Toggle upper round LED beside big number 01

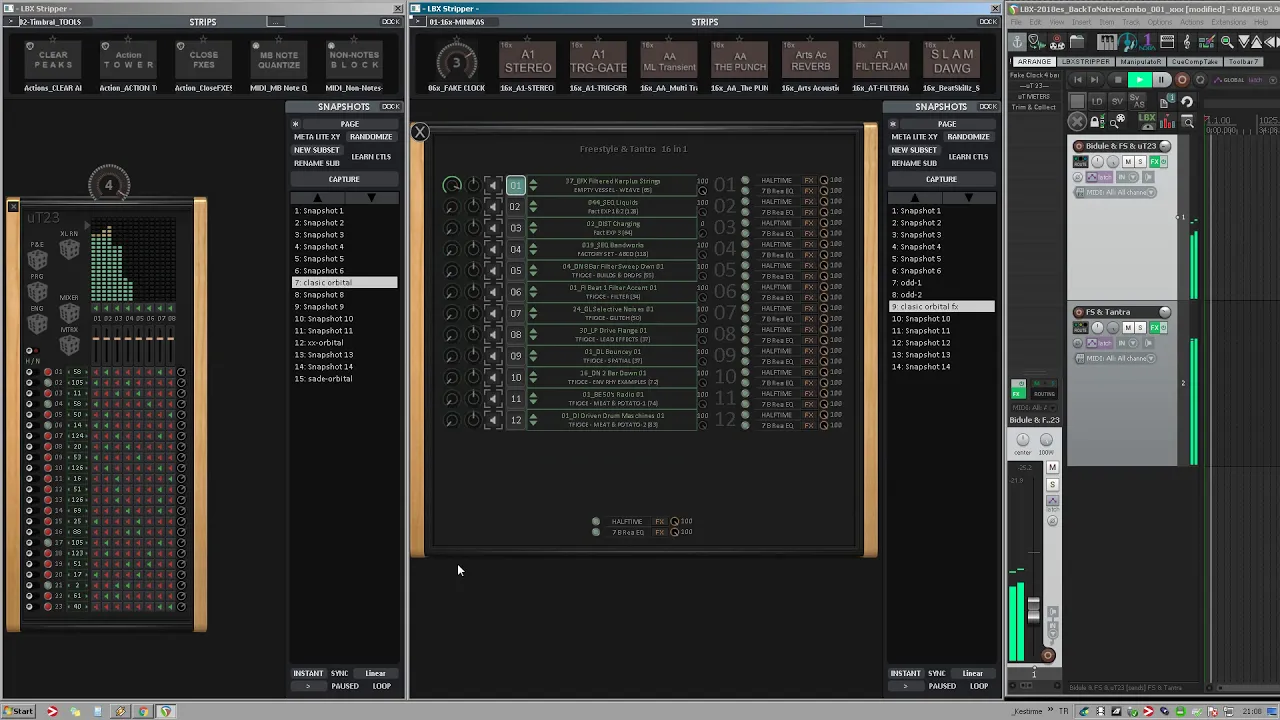[x=745, y=180]
